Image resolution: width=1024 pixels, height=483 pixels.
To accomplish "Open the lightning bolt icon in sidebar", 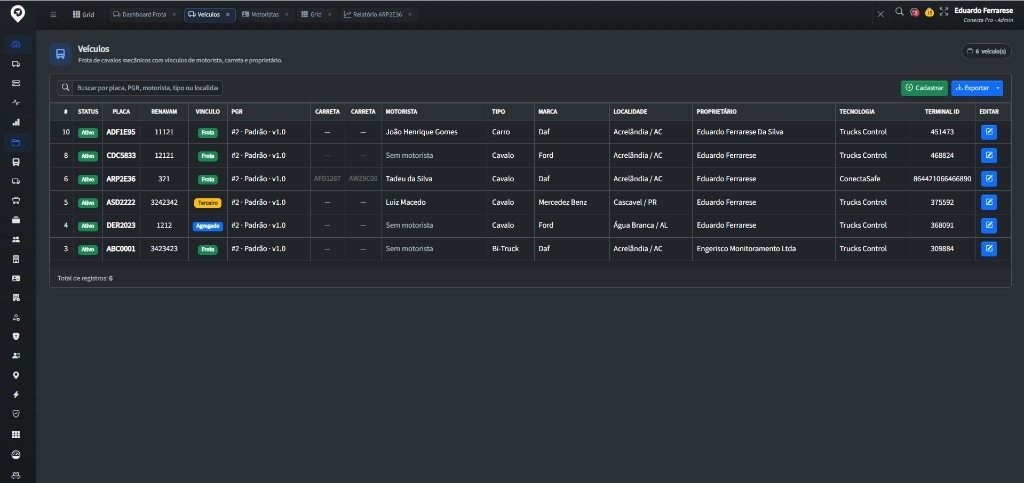I will [x=16, y=395].
